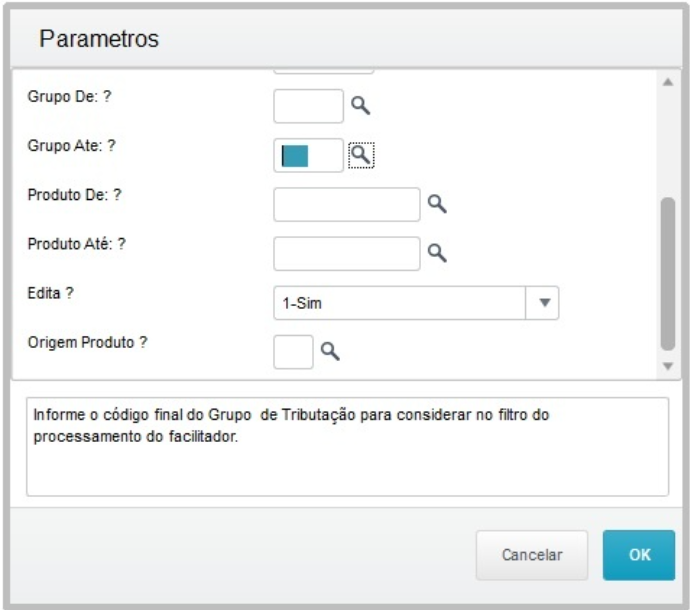690x610 pixels.
Task: Click the "Origem Produto ?" label text
Action: pos(88,343)
